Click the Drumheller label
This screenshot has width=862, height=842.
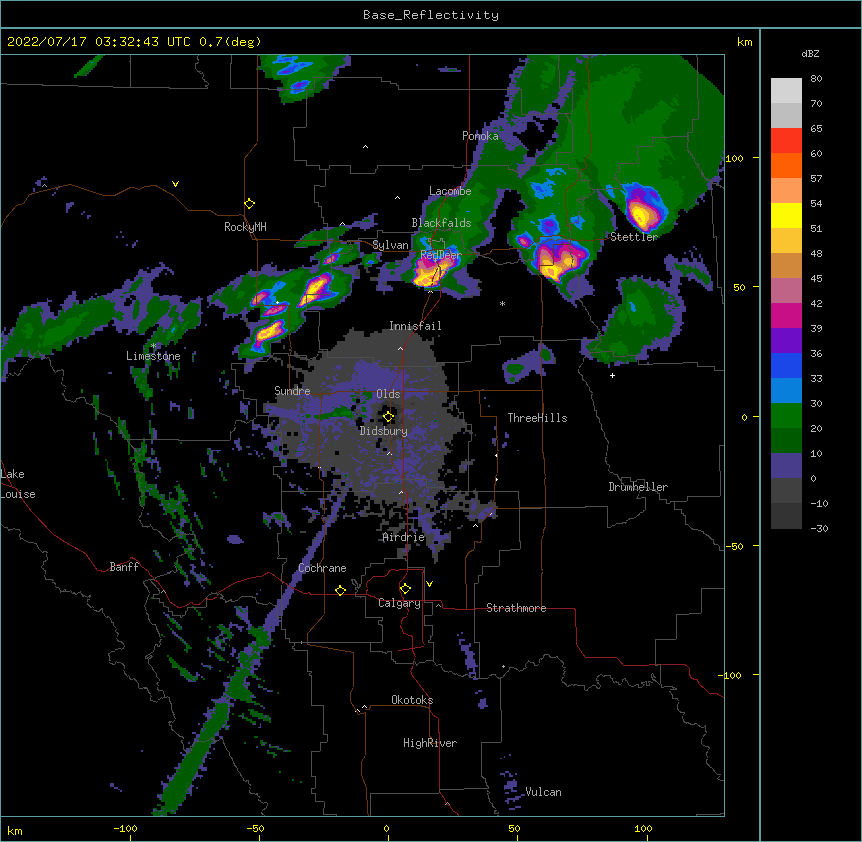pos(638,487)
